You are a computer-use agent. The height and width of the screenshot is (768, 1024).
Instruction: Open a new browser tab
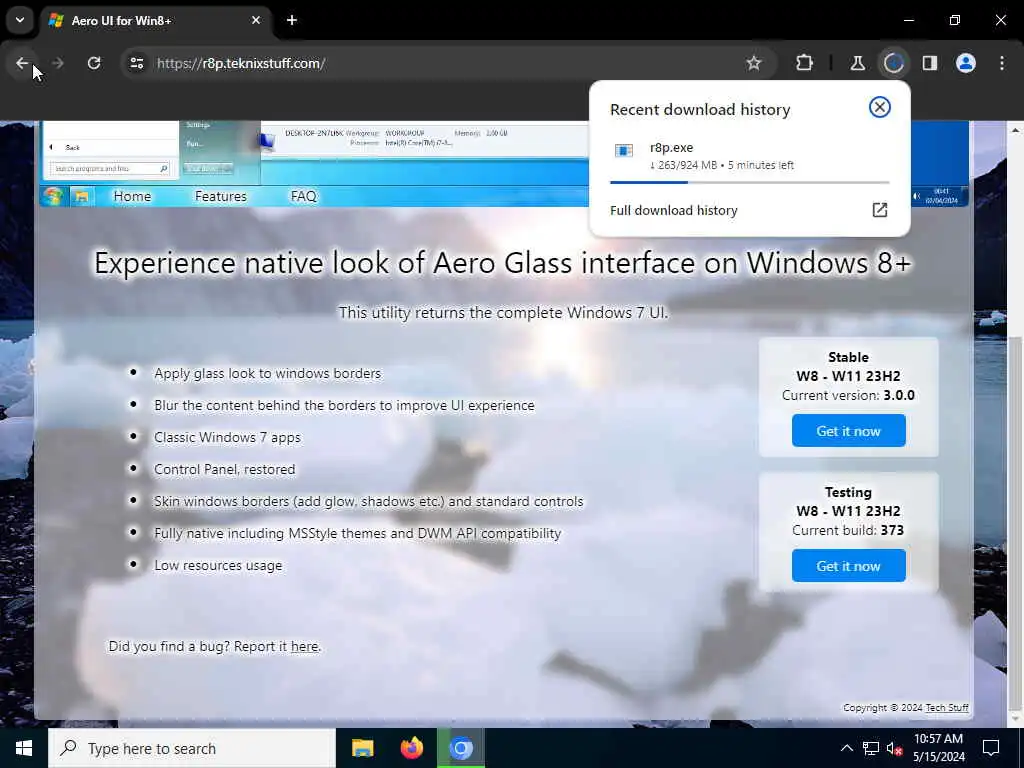(x=292, y=20)
